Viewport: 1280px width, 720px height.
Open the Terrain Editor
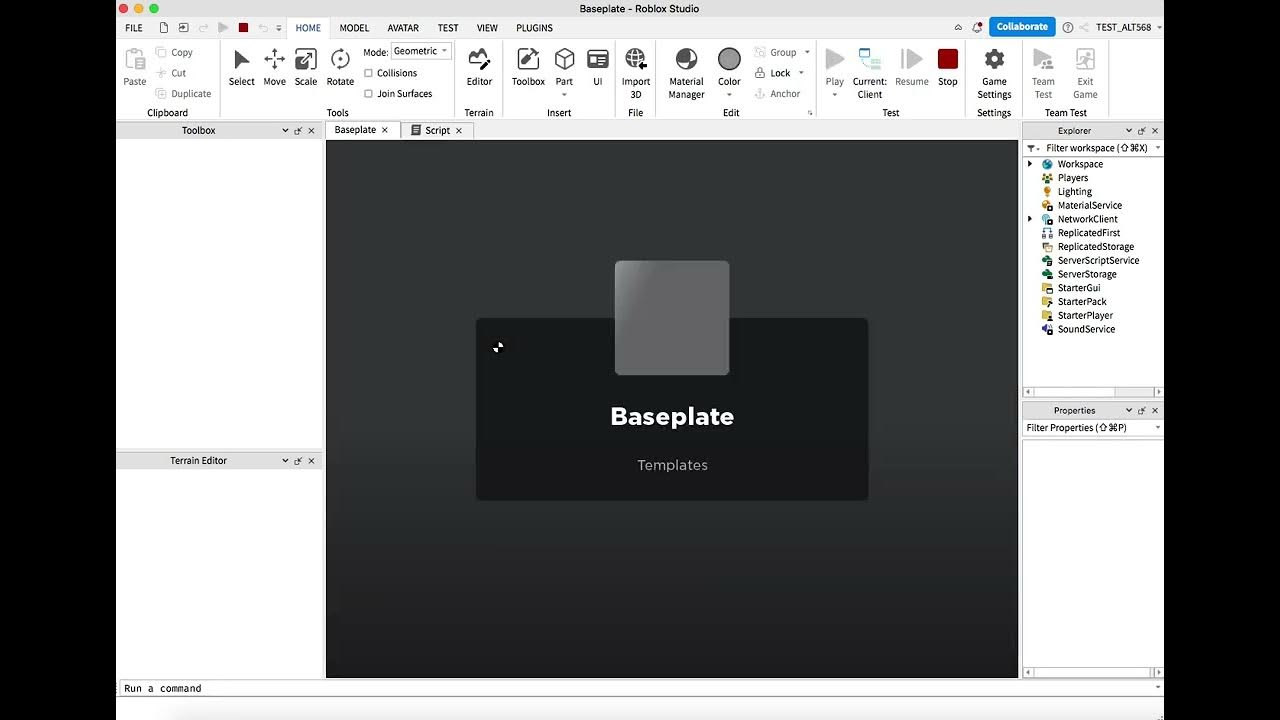click(x=479, y=68)
